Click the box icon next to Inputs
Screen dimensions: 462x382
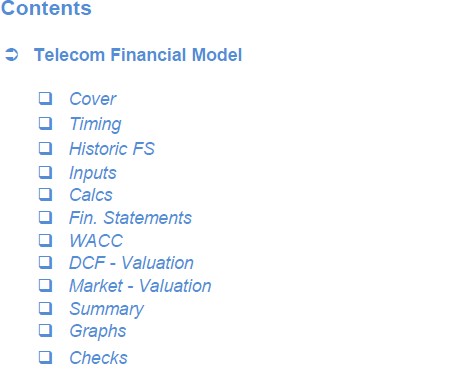coord(46,172)
